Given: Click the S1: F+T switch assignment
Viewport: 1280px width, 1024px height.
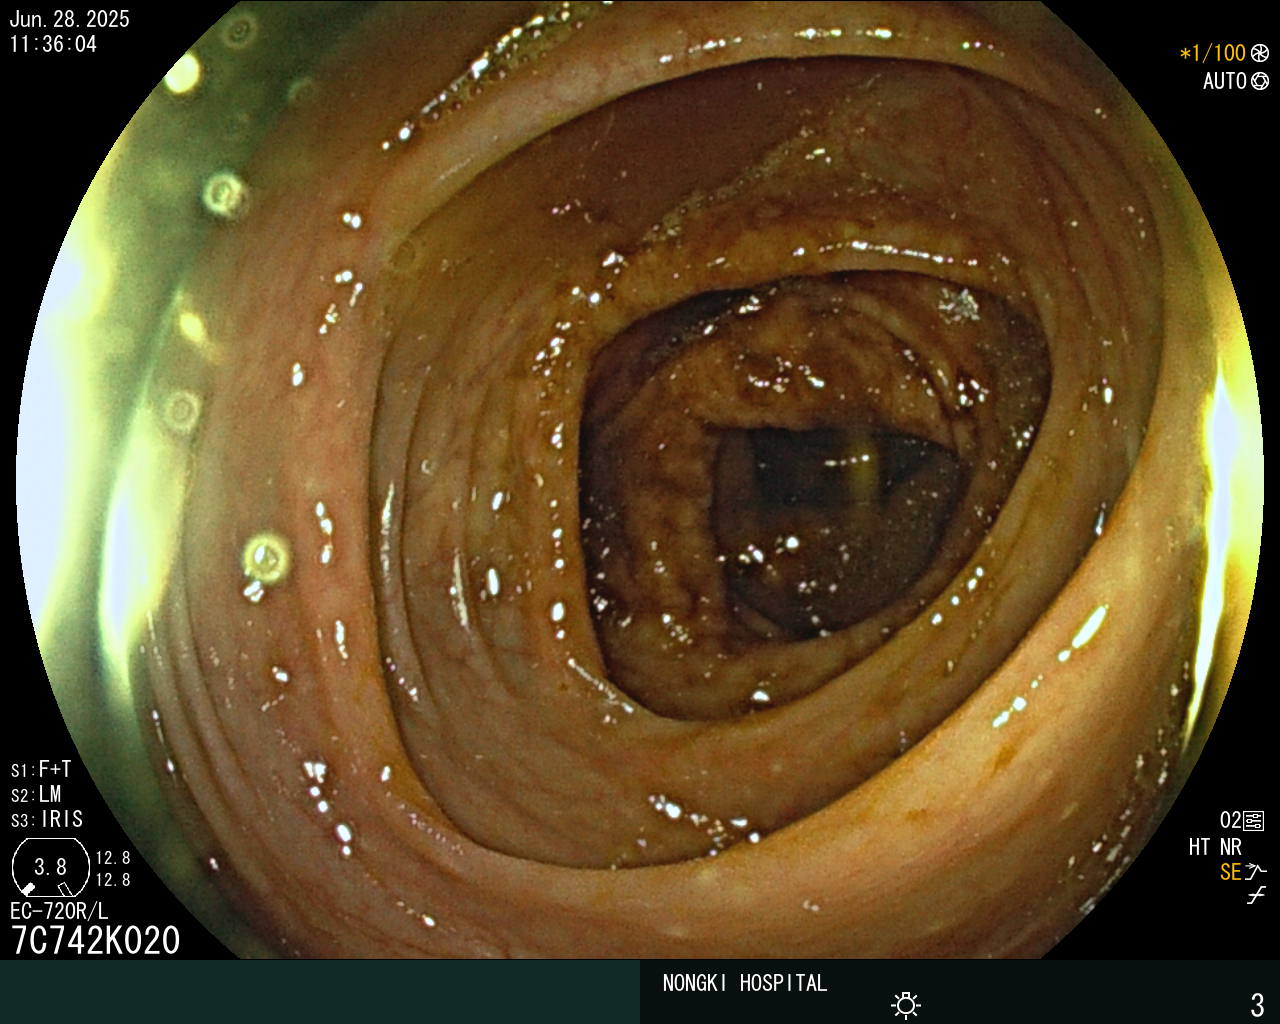Looking at the screenshot, I should pos(41,770).
